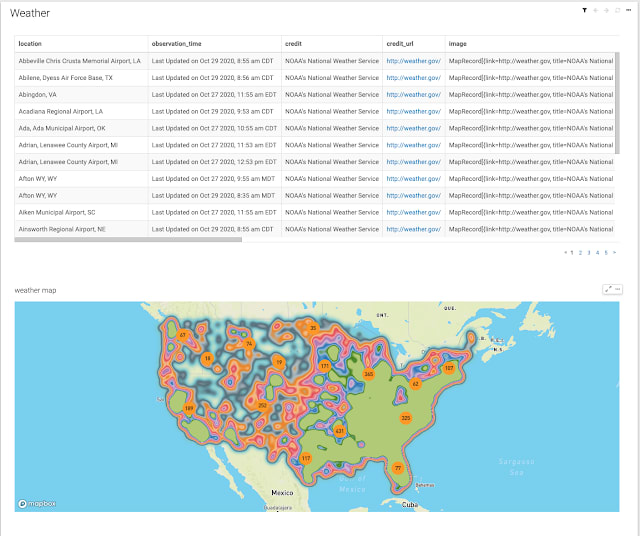Open weather.gov link in Abingdon, VA row
This screenshot has width=640, height=536.
pos(413,94)
